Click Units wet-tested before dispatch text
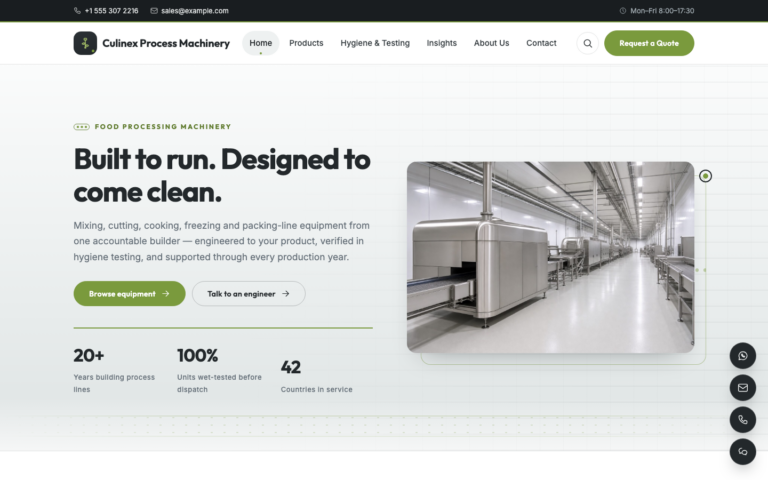Image resolution: width=768 pixels, height=480 pixels. pos(219,383)
